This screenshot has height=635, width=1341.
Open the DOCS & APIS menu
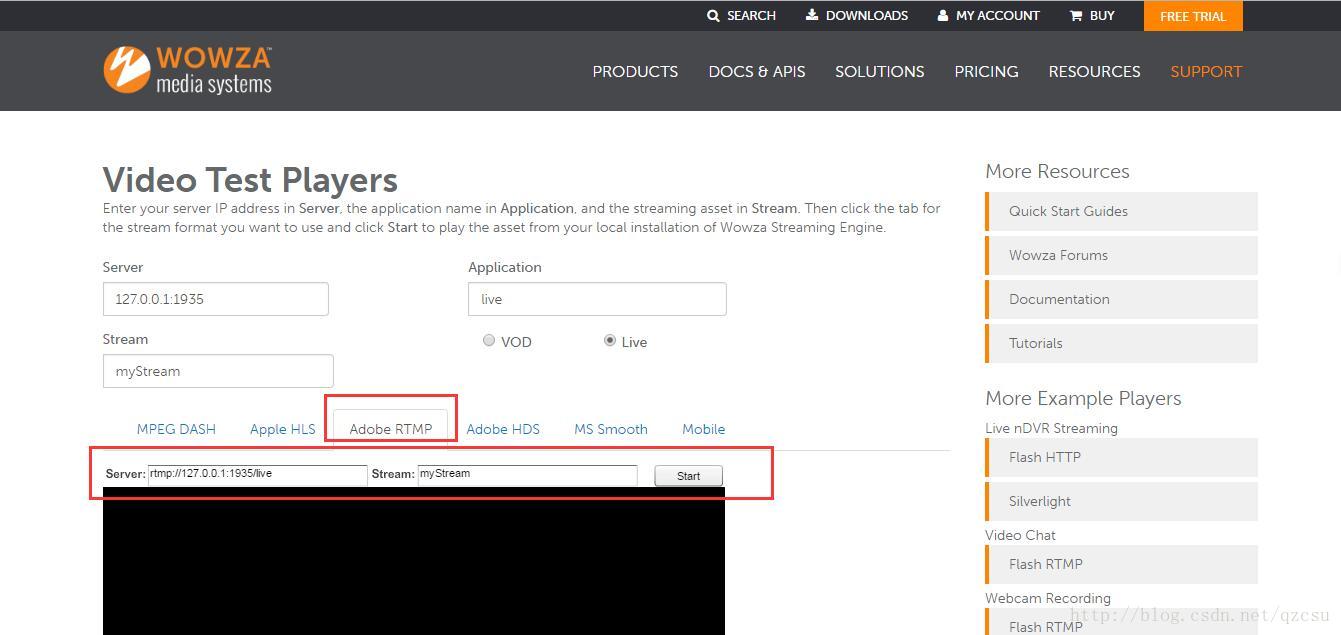(757, 72)
